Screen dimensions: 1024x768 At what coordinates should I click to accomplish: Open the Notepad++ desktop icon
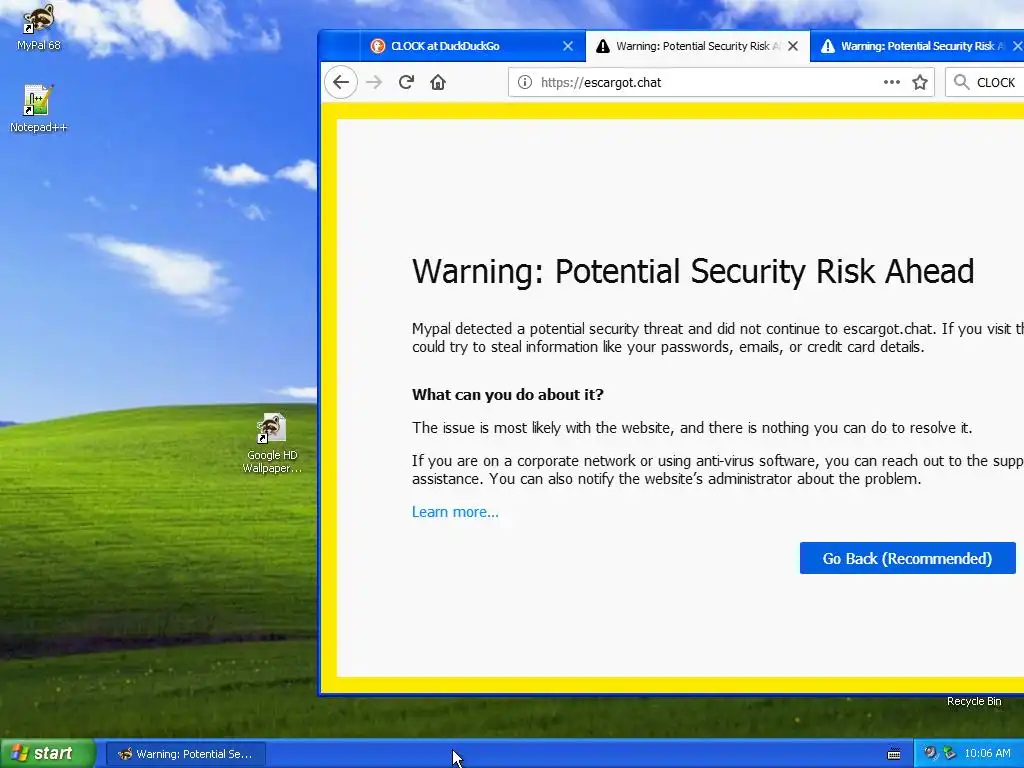(x=38, y=108)
